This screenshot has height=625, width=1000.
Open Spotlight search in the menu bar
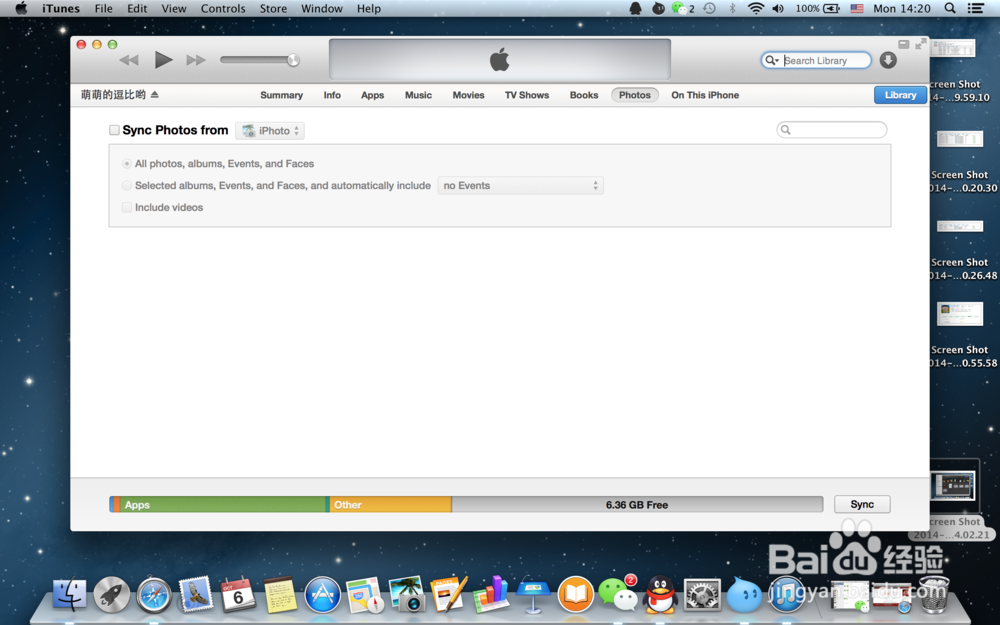coord(950,8)
